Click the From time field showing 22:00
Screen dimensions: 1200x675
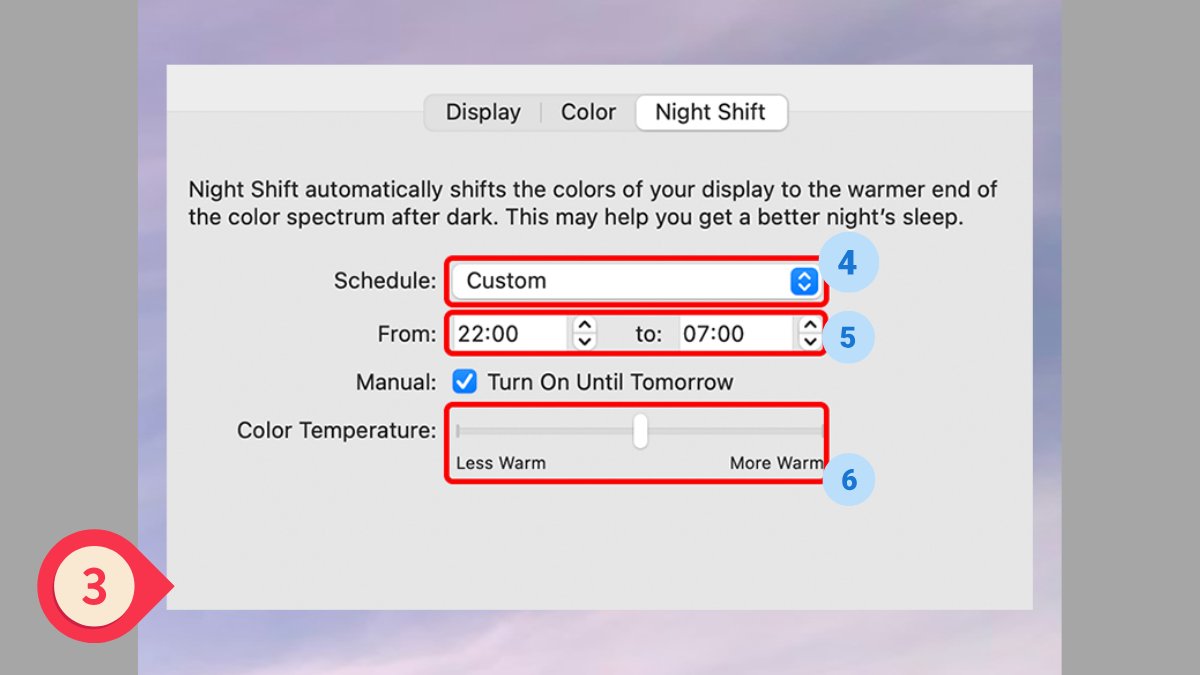point(510,334)
